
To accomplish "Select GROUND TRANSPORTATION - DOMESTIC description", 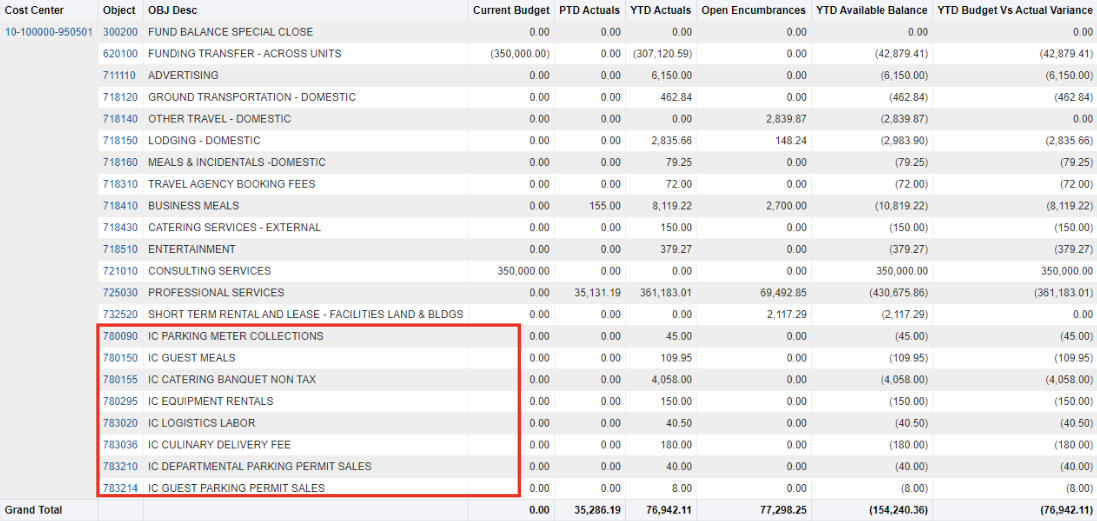I will pyautogui.click(x=252, y=97).
